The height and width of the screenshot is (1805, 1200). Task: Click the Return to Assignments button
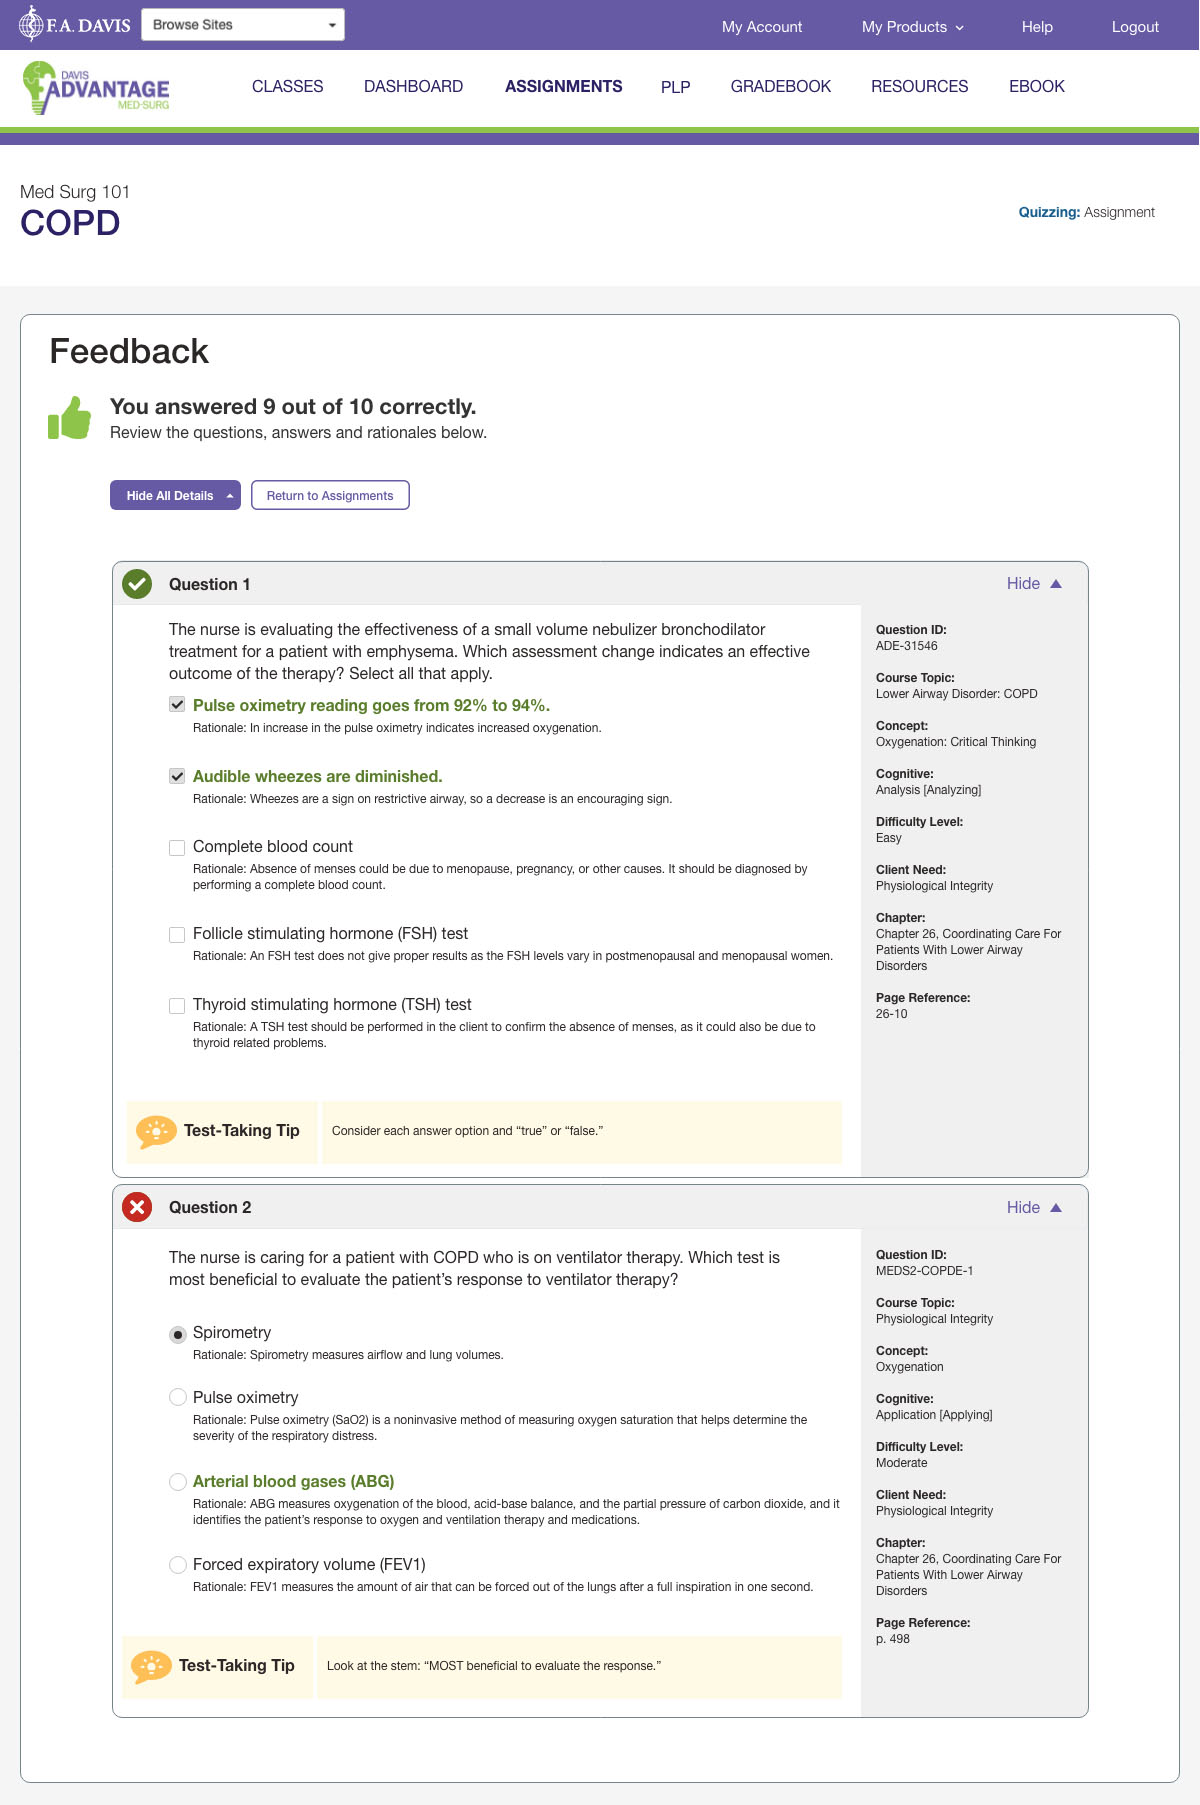coord(330,495)
